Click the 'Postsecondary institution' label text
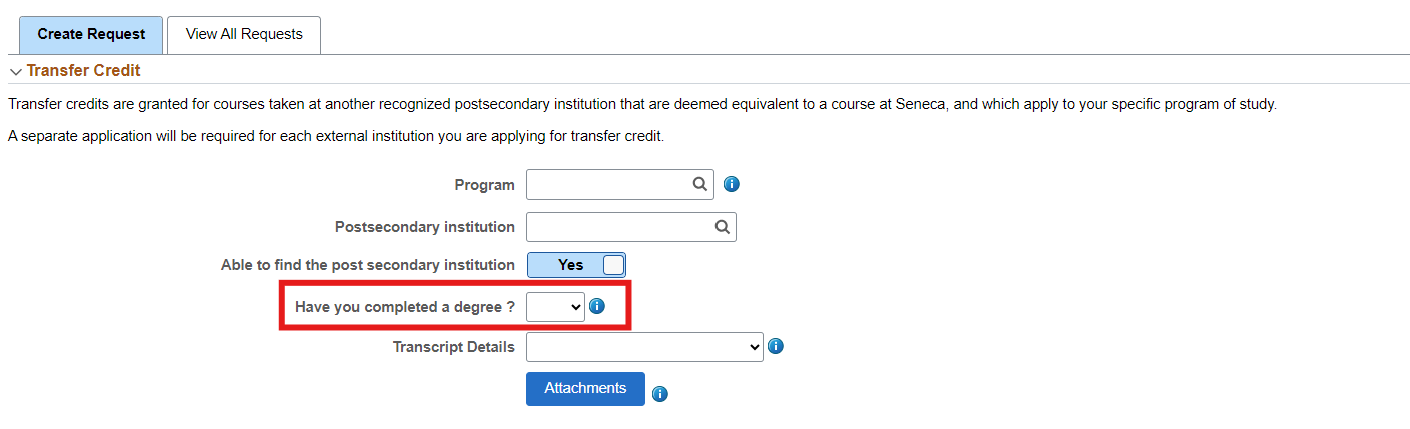Viewport: 1410px width, 429px height. [424, 227]
